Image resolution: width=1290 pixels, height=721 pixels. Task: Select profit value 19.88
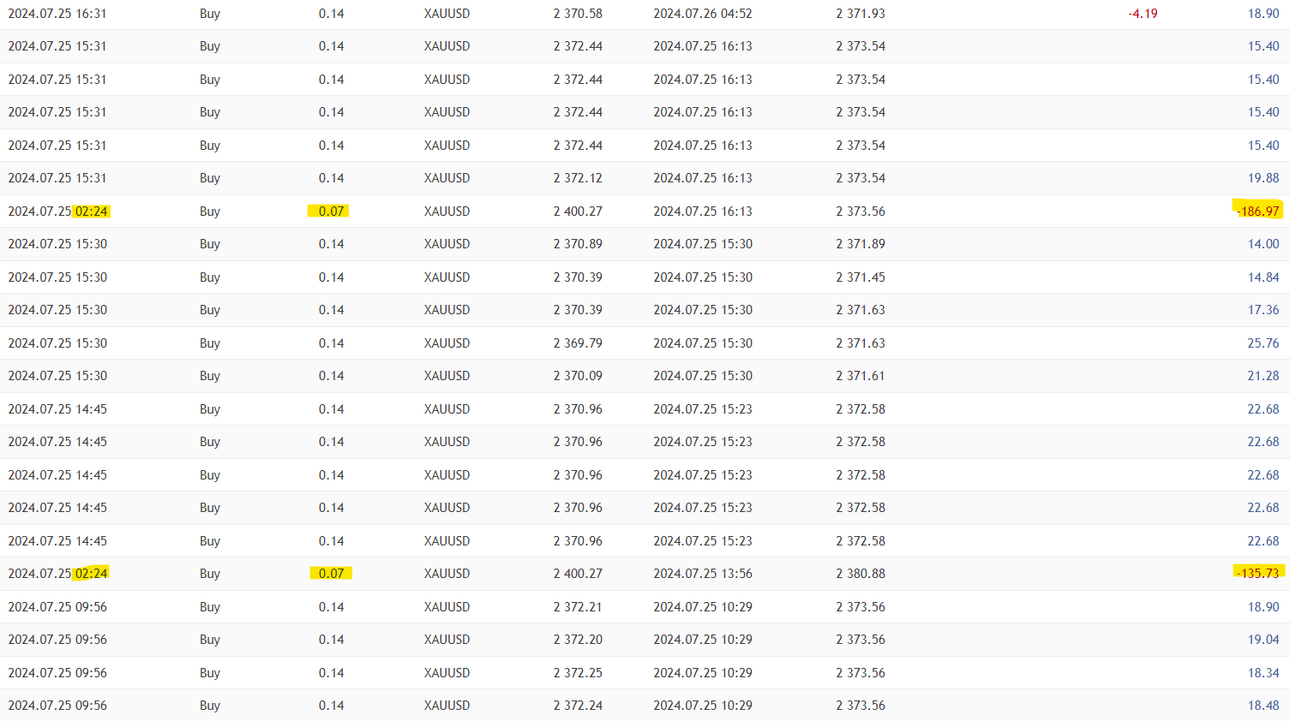(x=1263, y=178)
